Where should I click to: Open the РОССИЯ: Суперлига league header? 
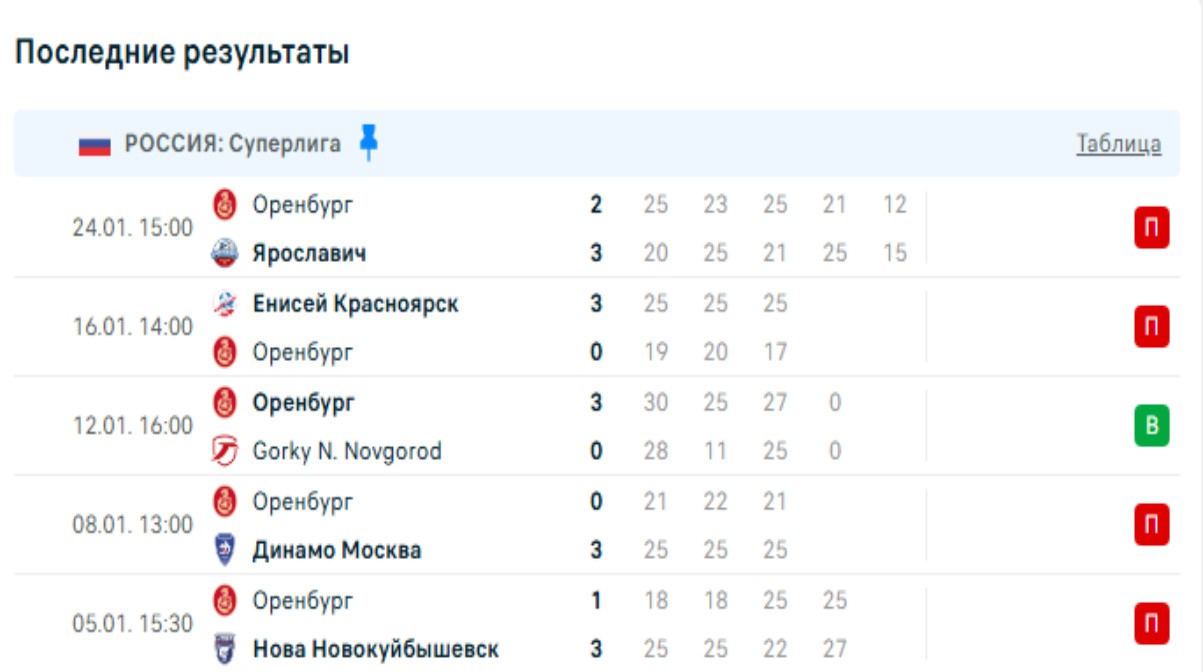tap(232, 144)
